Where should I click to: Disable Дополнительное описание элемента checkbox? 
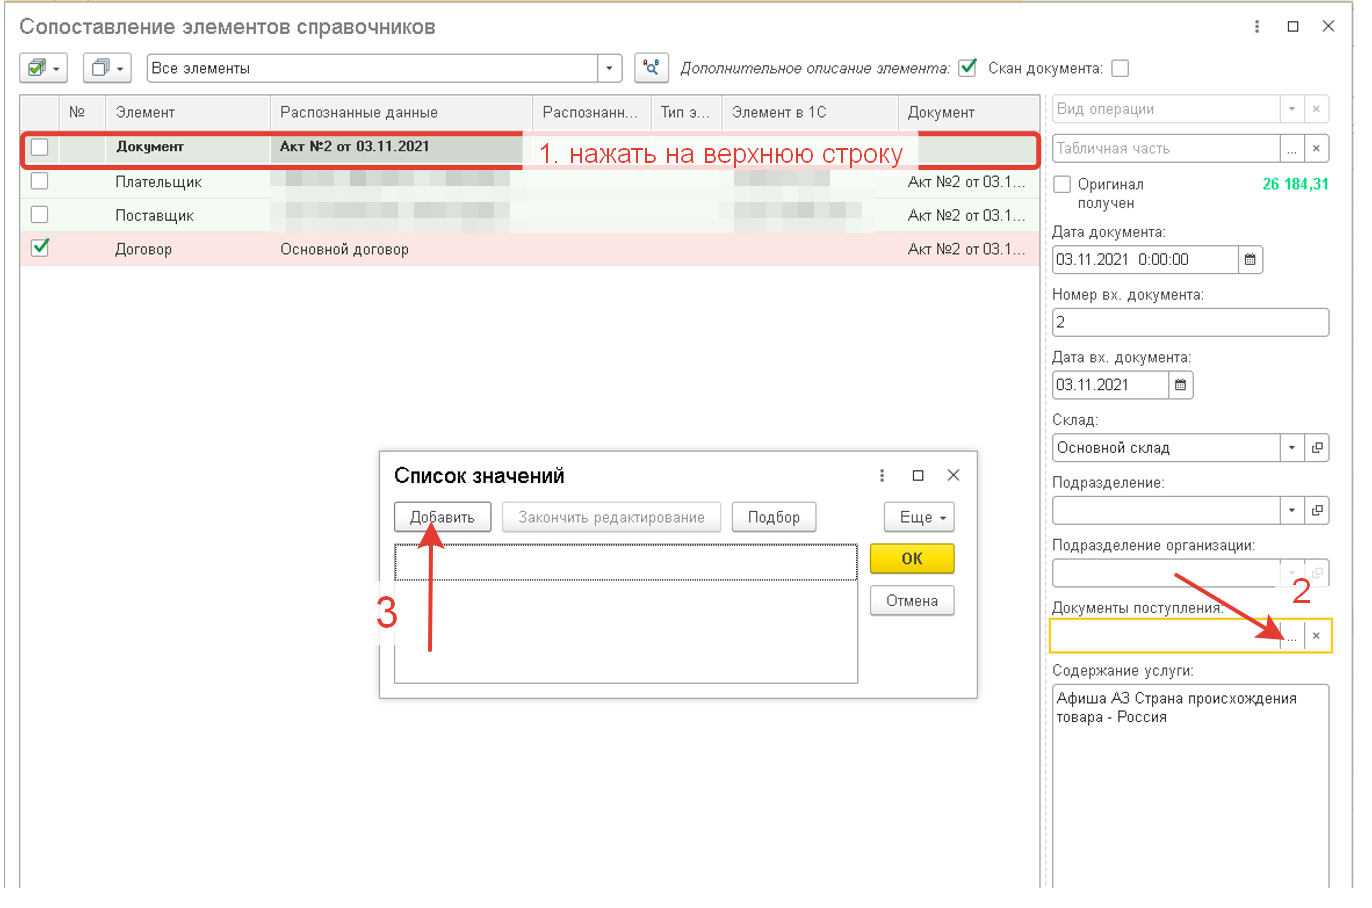967,68
